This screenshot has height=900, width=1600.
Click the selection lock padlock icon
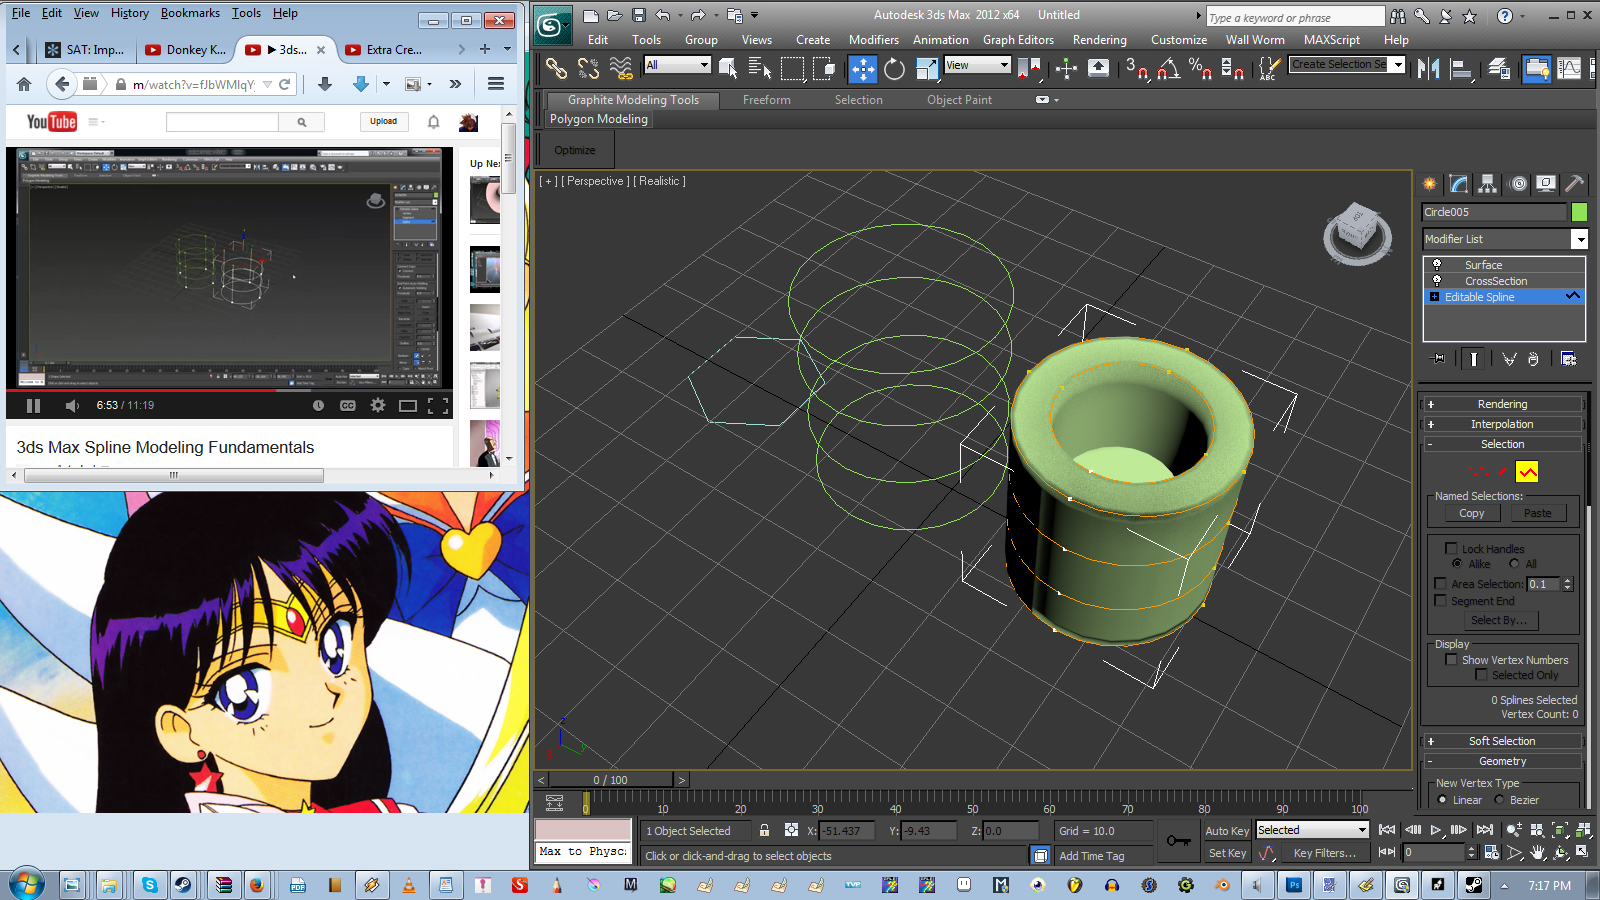pos(764,830)
